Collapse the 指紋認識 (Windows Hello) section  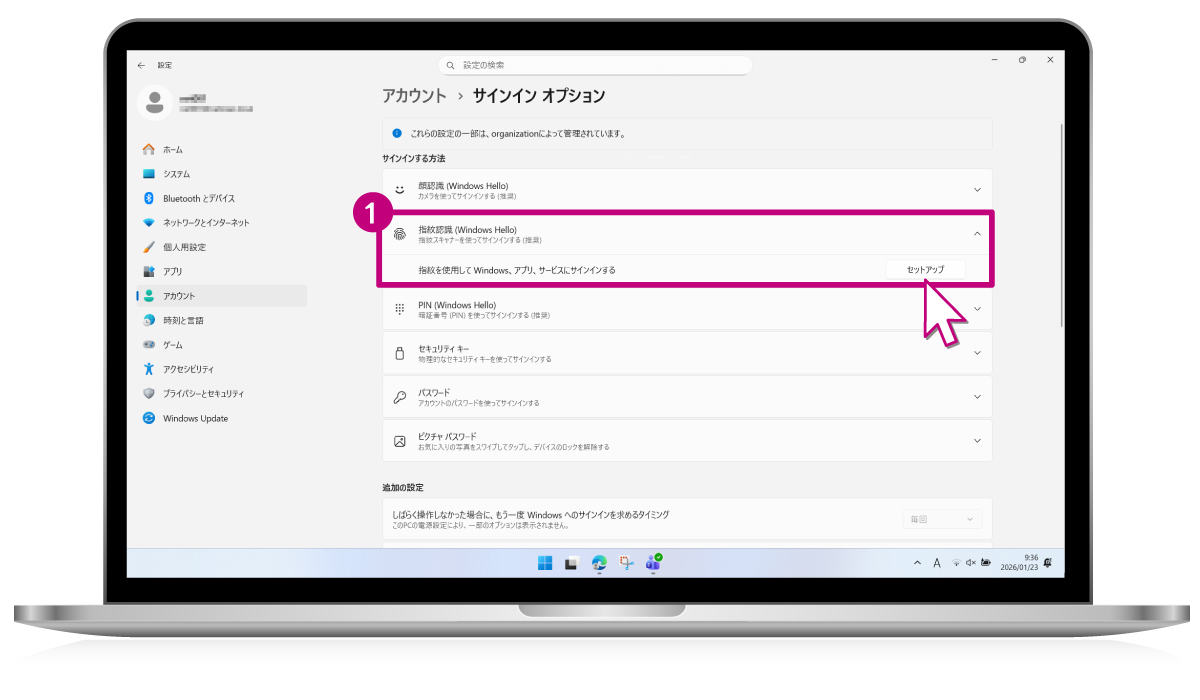977,233
